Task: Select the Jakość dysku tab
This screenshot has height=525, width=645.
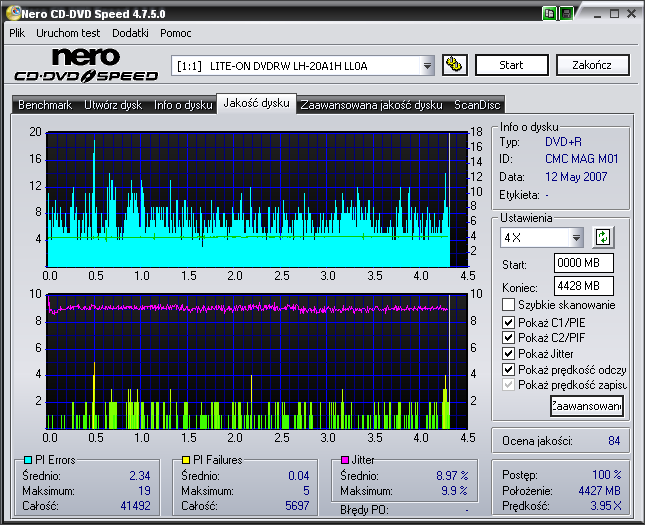Action: pyautogui.click(x=256, y=103)
